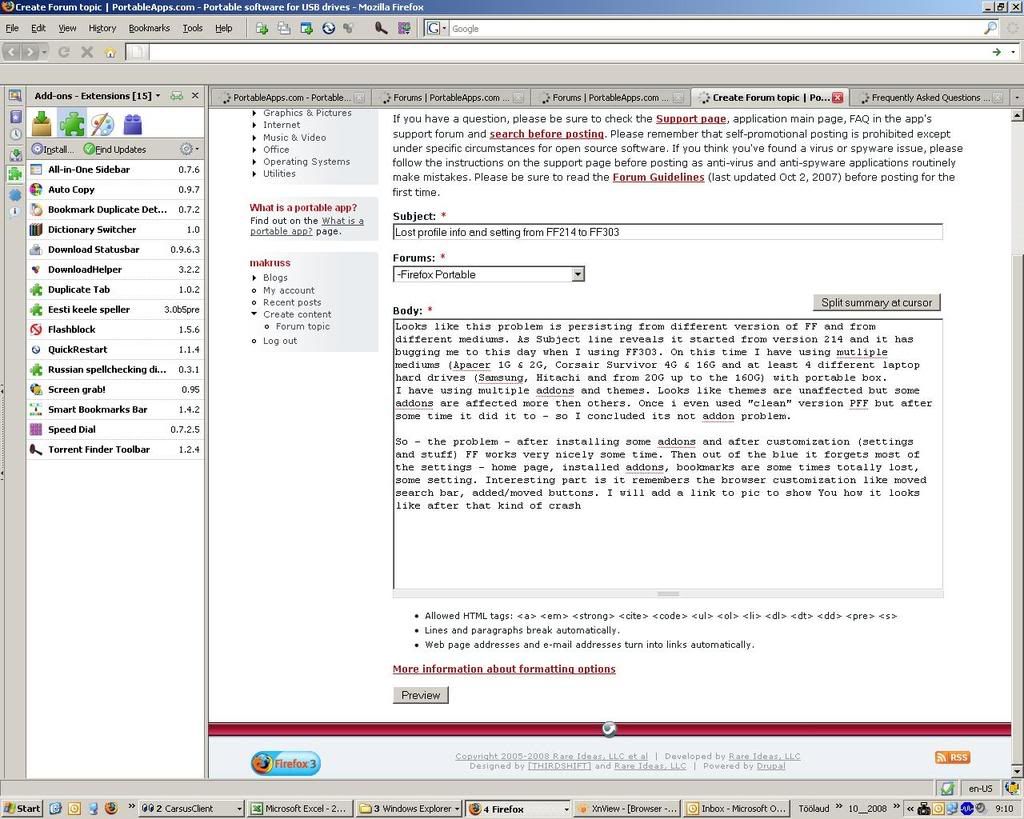
Task: Open downloads panel in sidebar strip
Action: point(15,155)
